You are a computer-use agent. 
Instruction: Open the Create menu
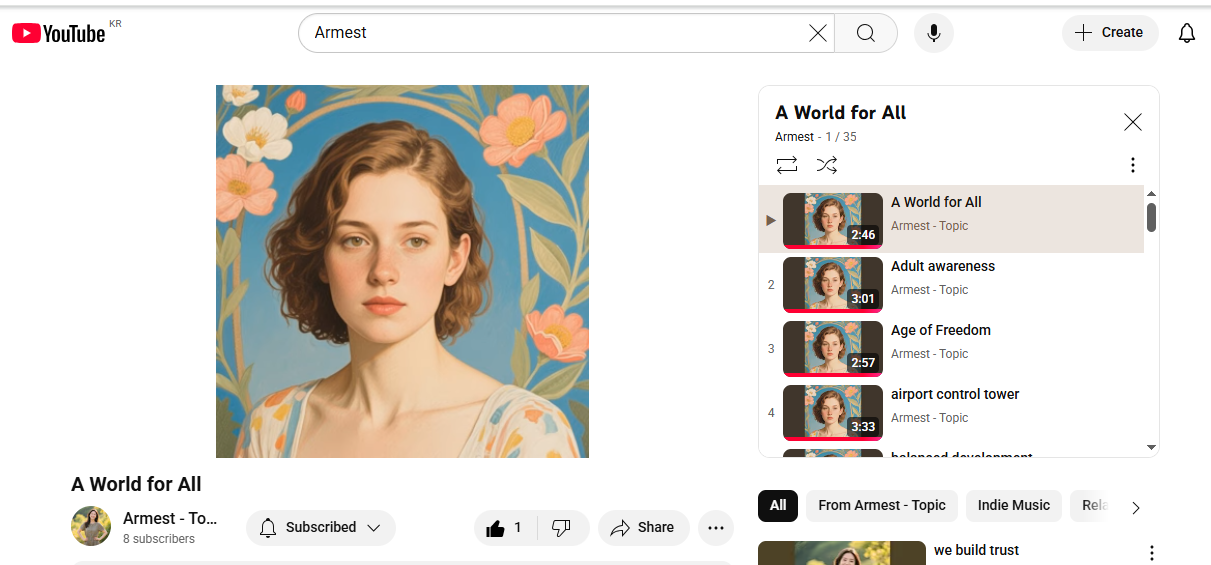1110,33
